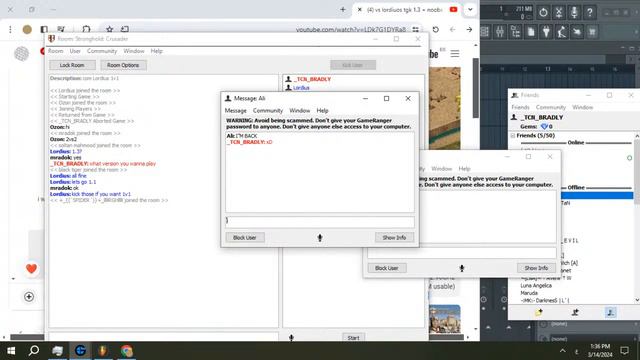Click the Room Options button
This screenshot has width=640, height=360.
pyautogui.click(x=123, y=65)
